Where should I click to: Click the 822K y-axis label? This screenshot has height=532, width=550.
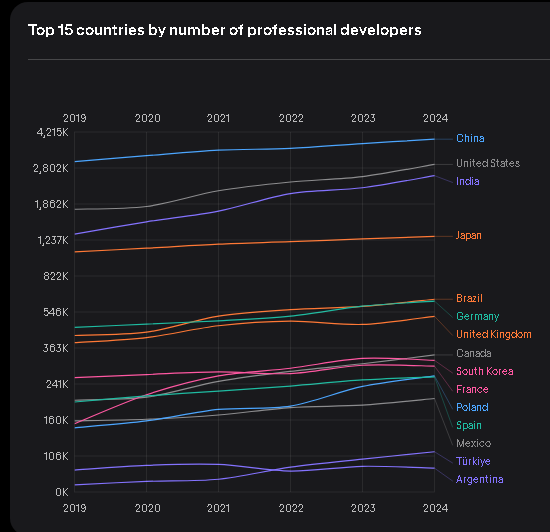[x=56, y=276]
